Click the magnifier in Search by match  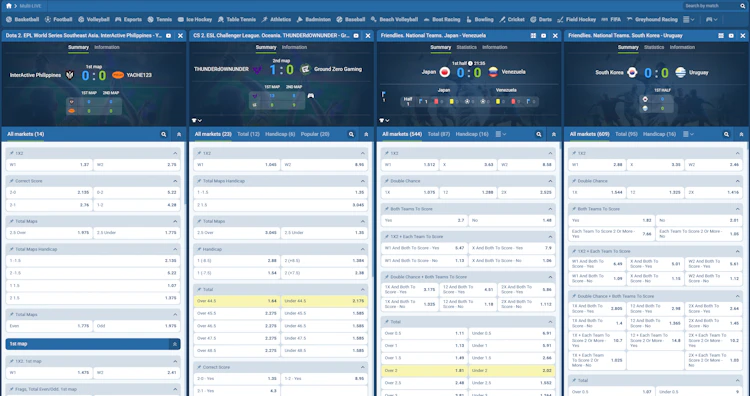point(743,6)
